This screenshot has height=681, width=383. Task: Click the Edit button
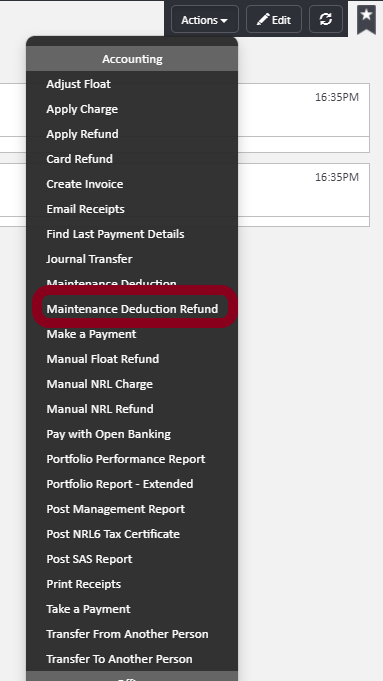(x=274, y=20)
